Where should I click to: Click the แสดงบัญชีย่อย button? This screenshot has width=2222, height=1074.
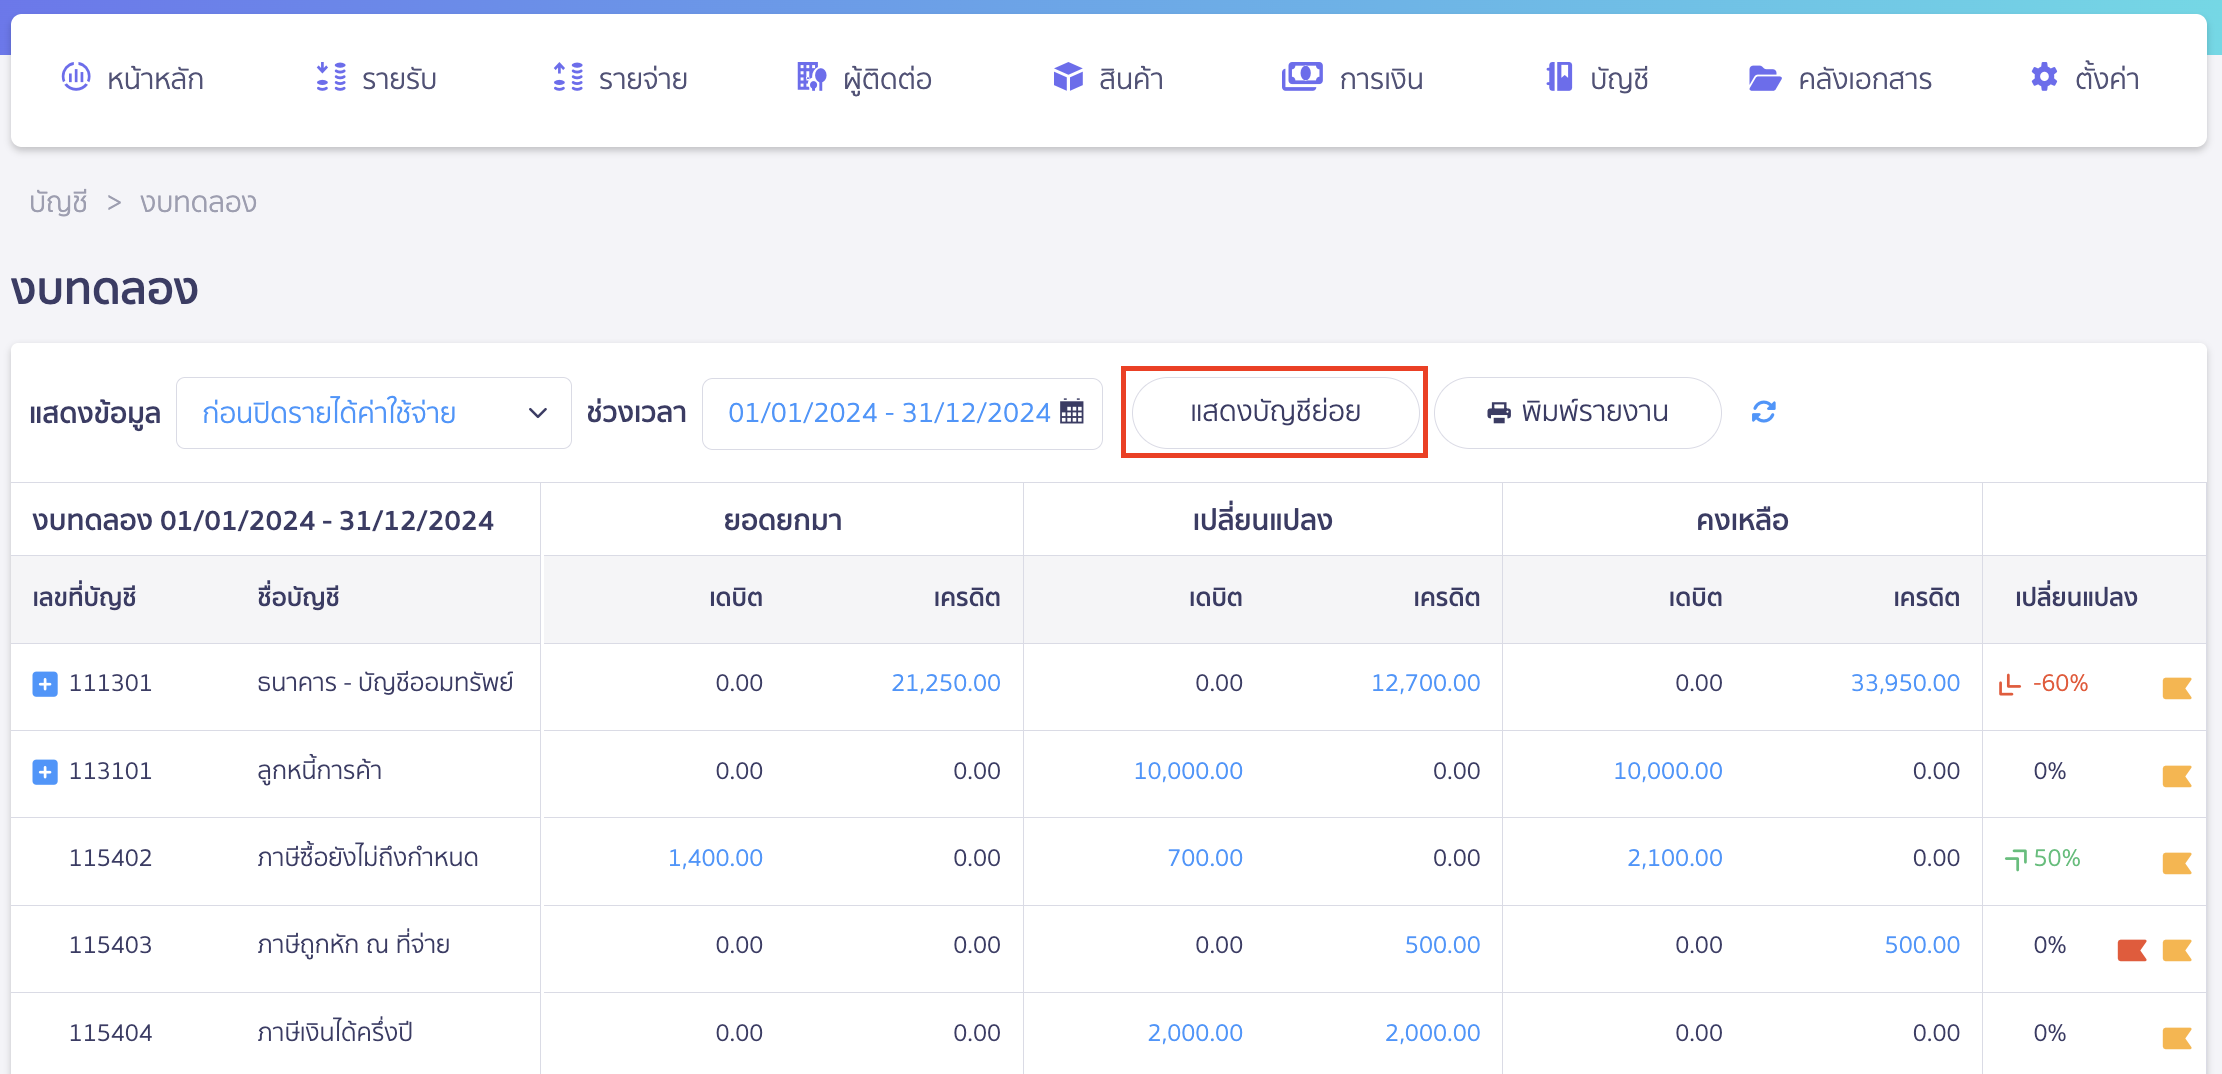click(x=1275, y=412)
